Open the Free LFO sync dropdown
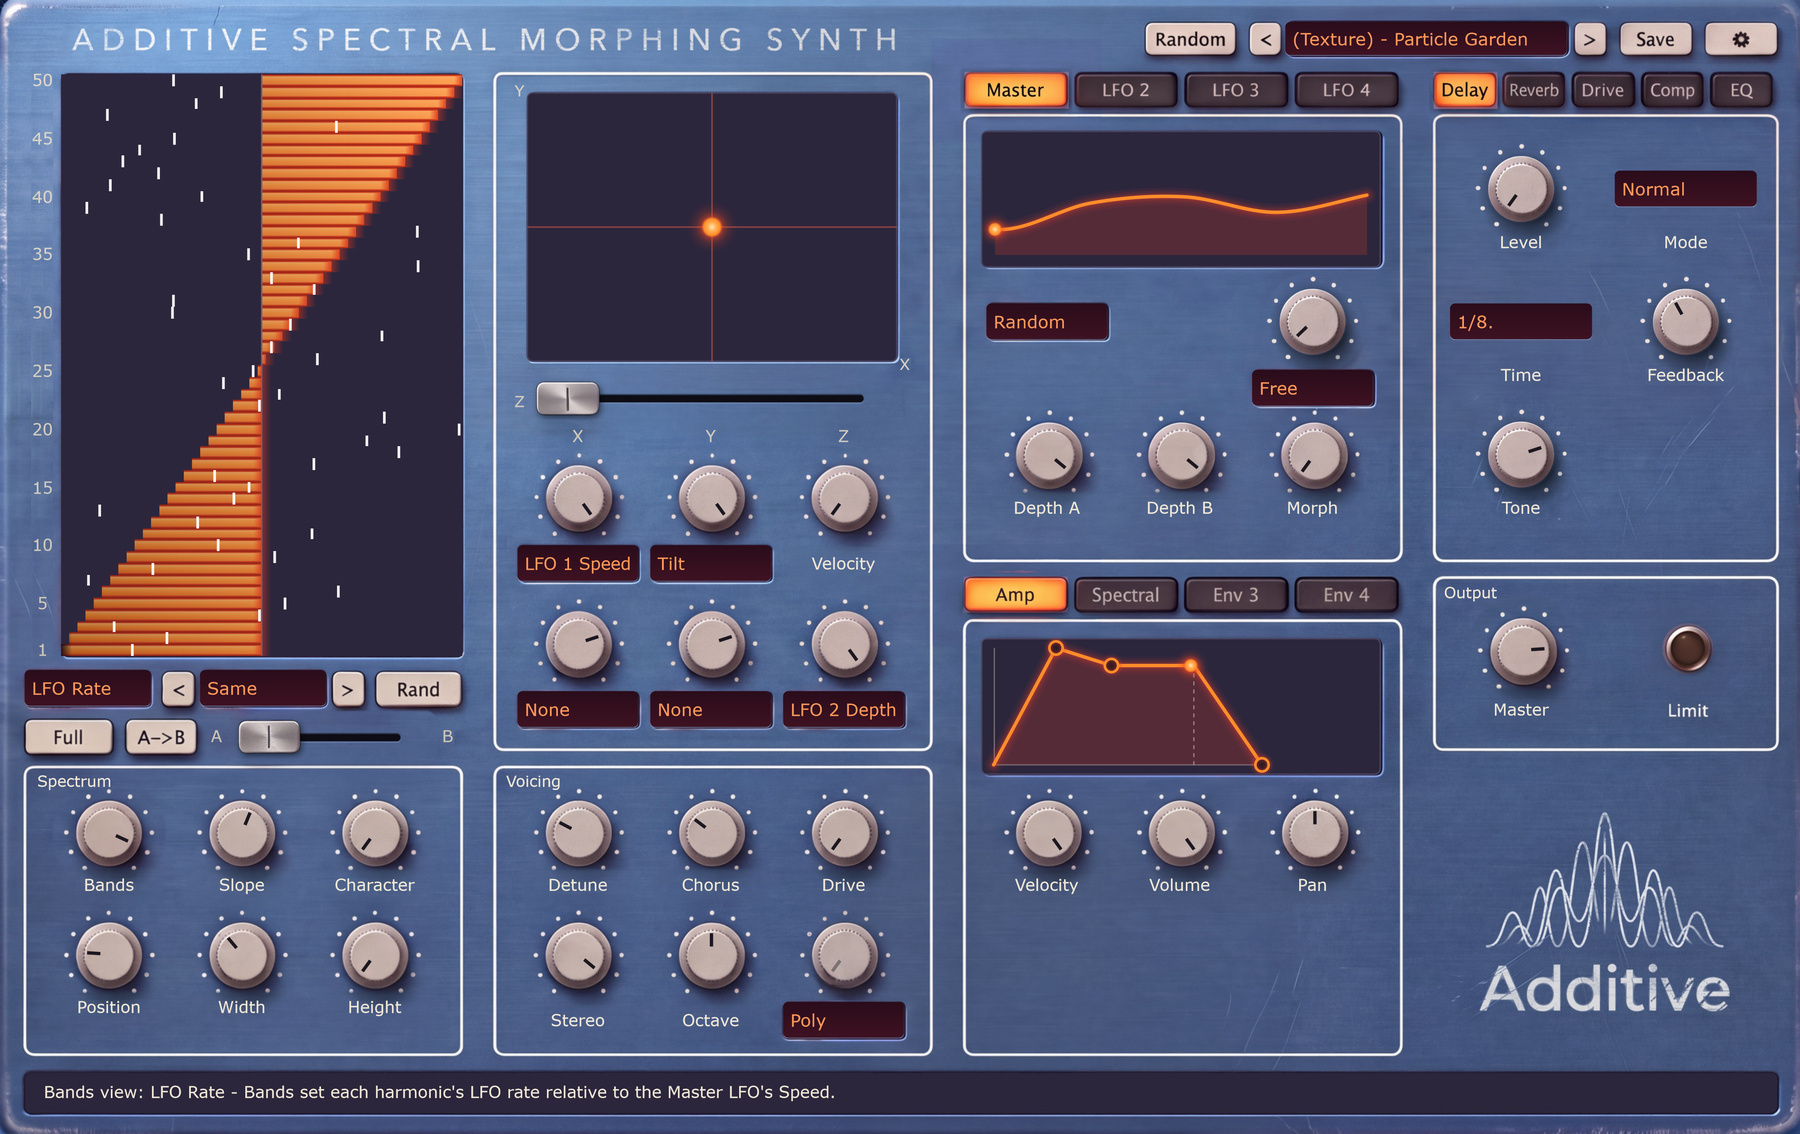This screenshot has height=1134, width=1800. (1313, 388)
